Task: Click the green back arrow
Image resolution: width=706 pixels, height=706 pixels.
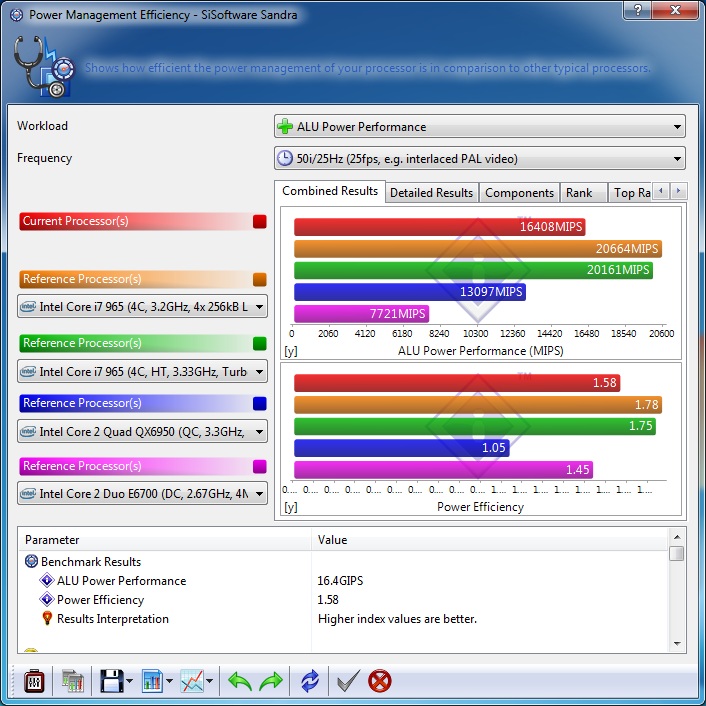Action: coord(240,681)
